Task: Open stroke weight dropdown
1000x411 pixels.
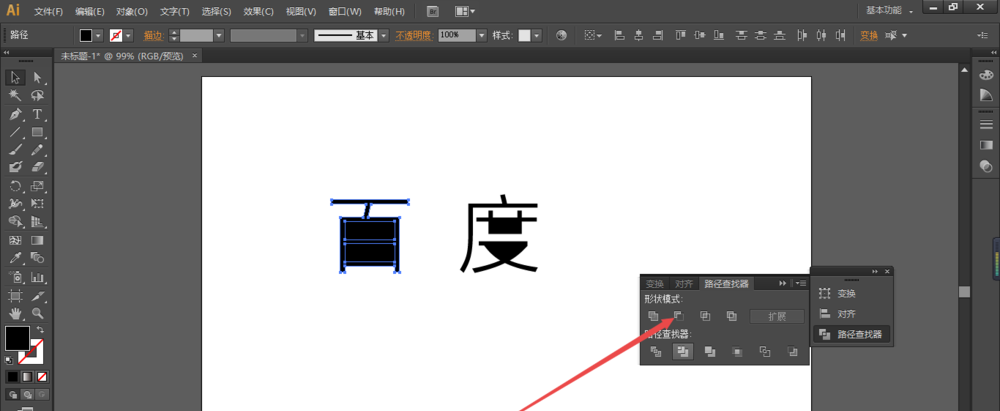Action: click(x=219, y=36)
